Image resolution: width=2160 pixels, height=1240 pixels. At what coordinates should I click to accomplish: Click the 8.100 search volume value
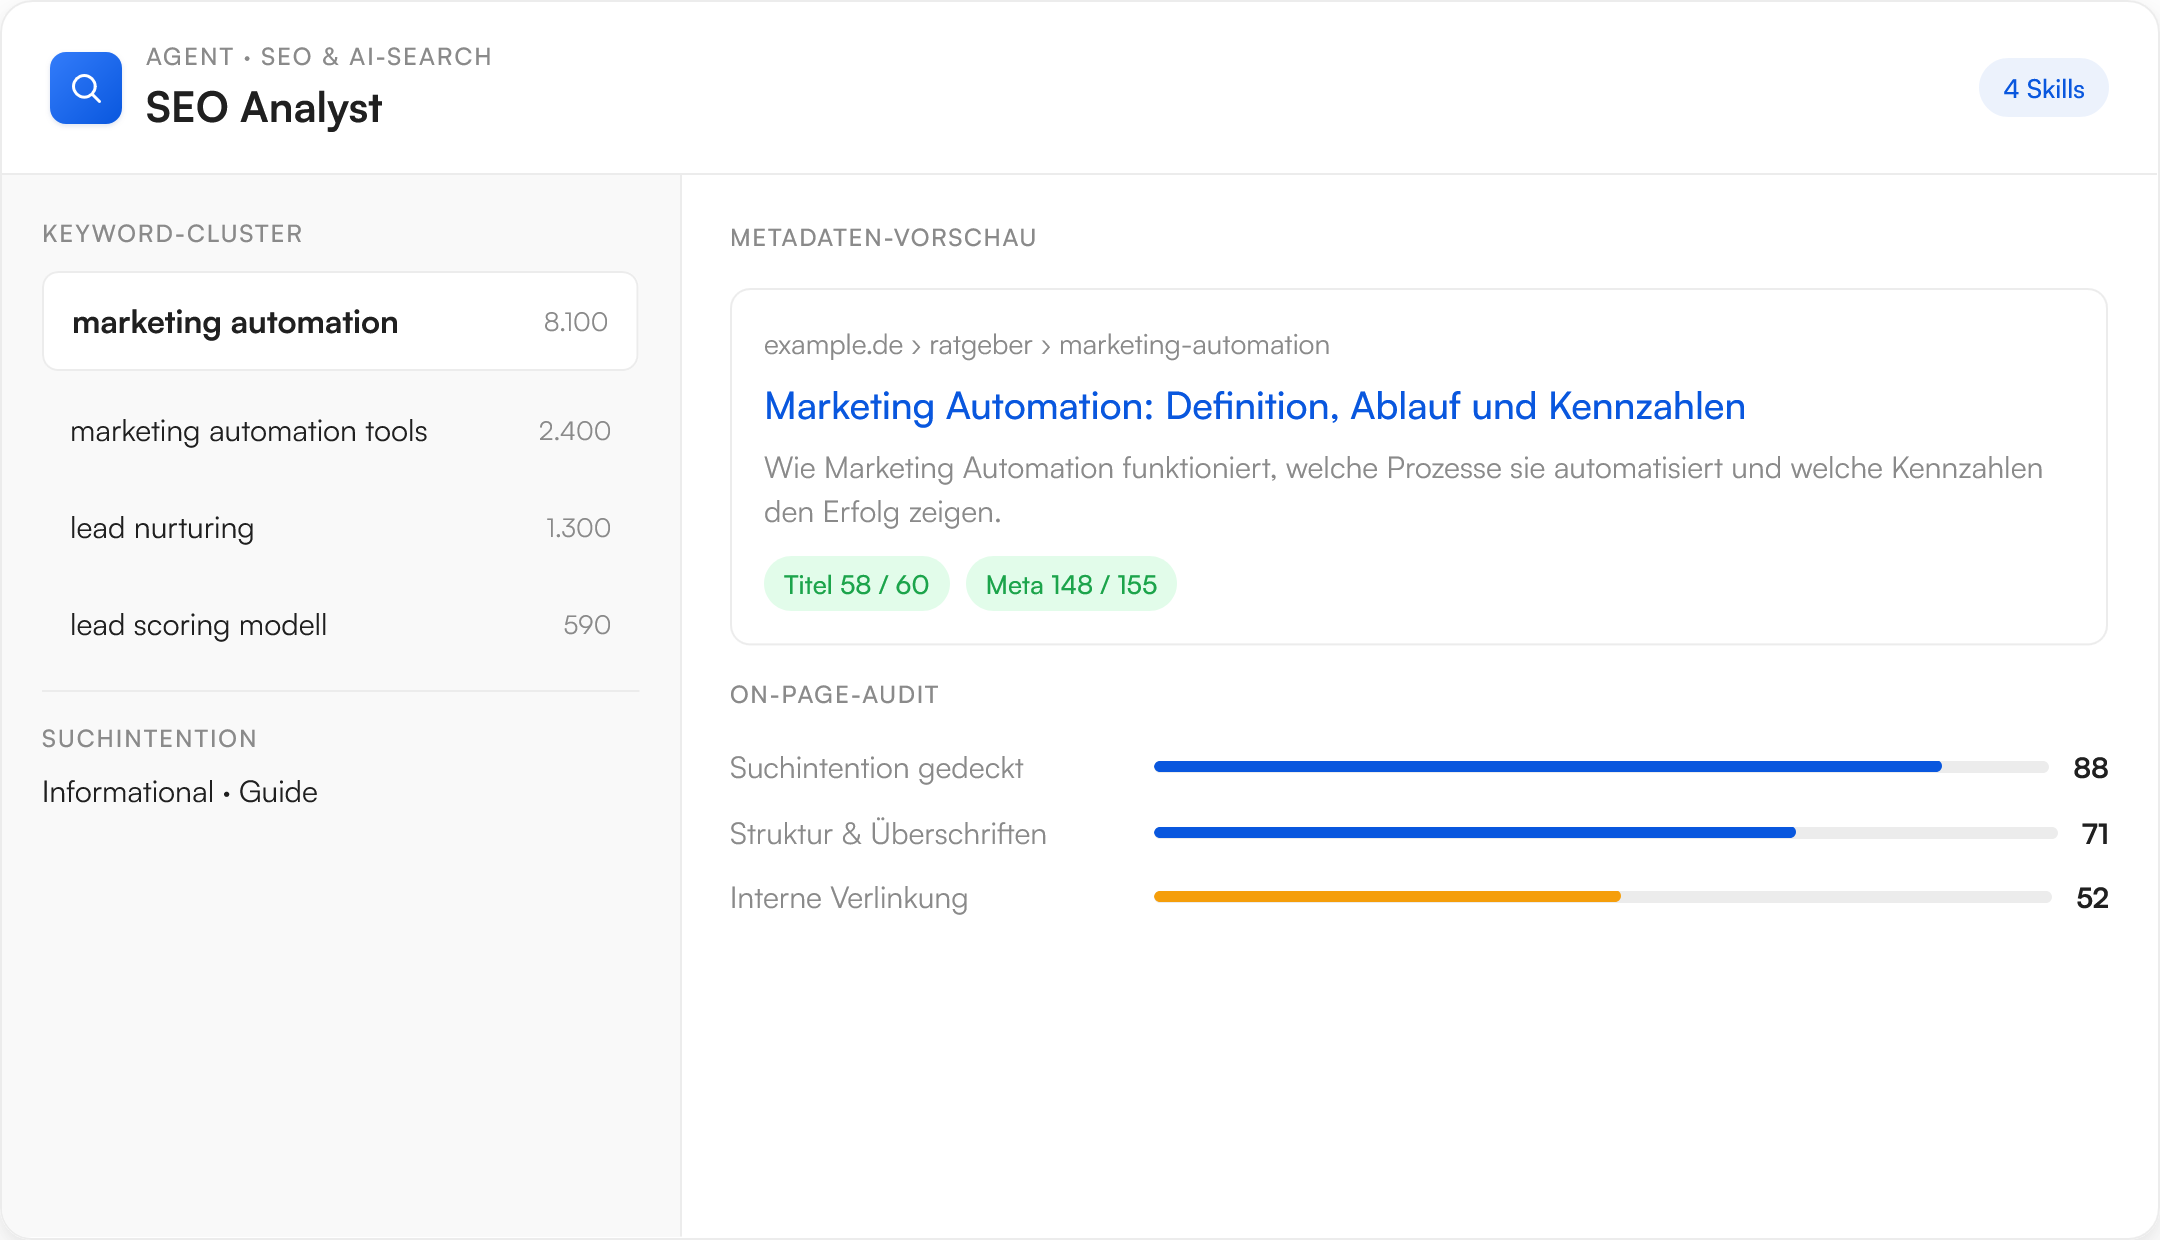[575, 322]
